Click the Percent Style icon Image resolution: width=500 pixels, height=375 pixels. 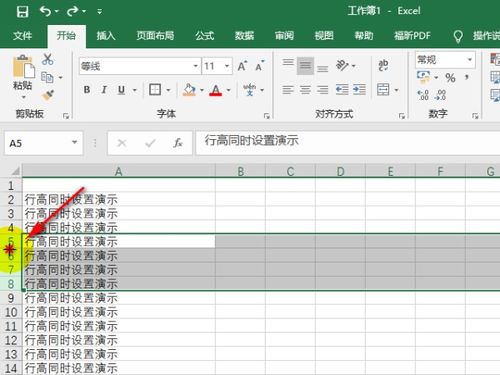450,78
